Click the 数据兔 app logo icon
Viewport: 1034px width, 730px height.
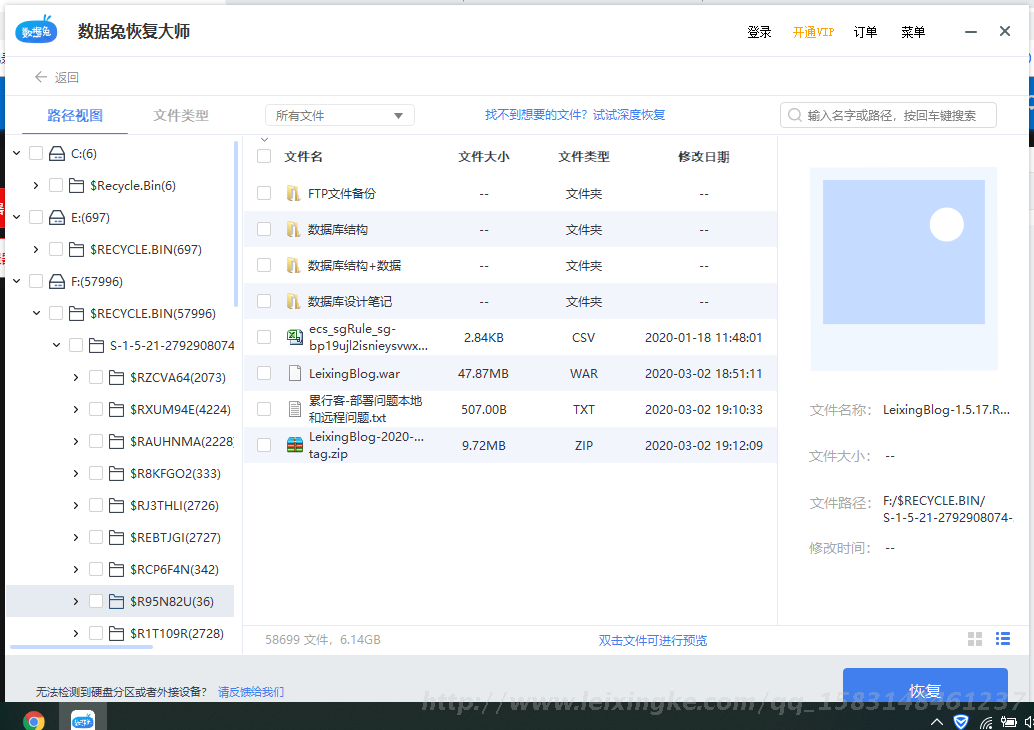pos(36,31)
